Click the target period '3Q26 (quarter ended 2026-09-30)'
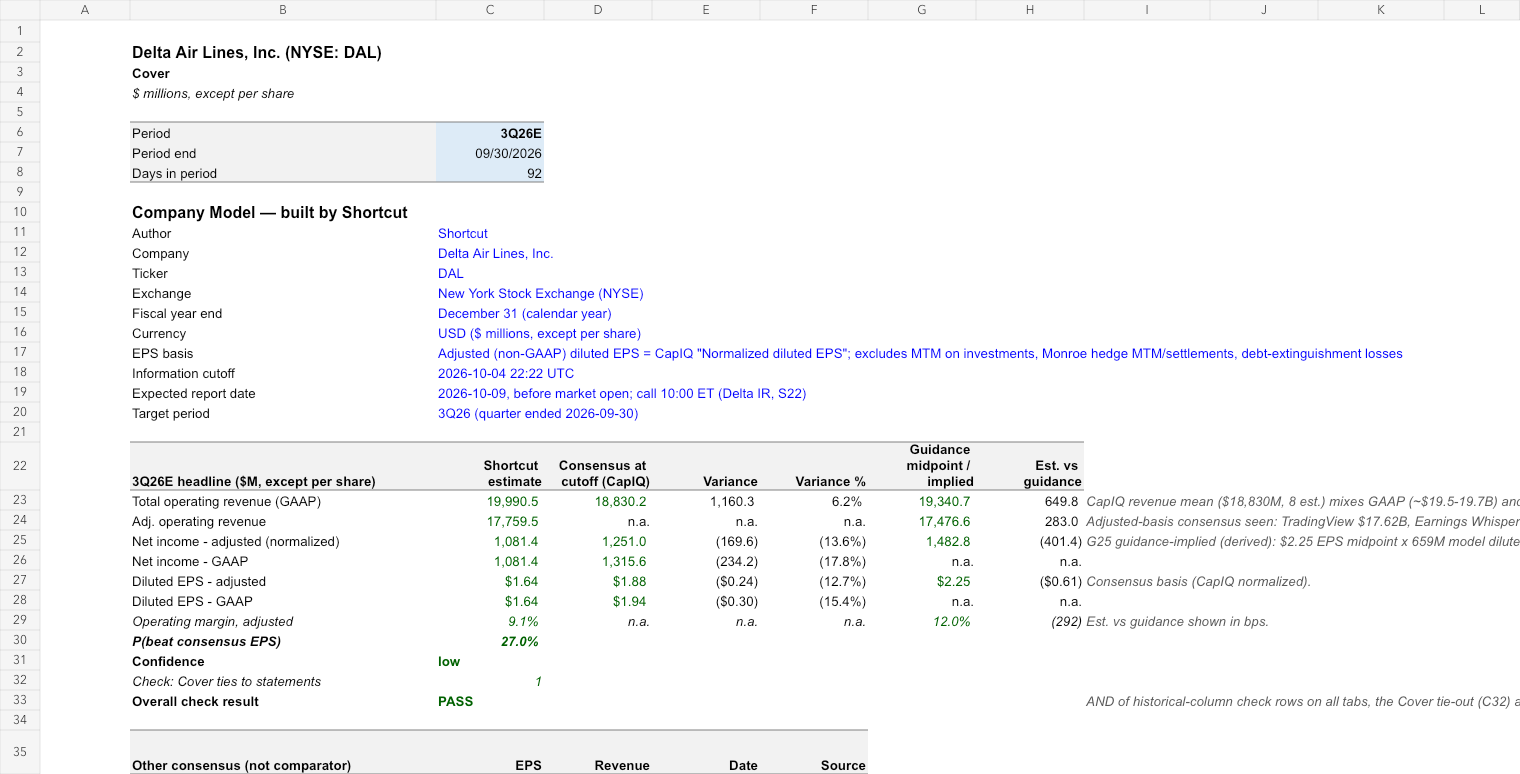Viewport: 1520px width, 774px height. [x=538, y=413]
